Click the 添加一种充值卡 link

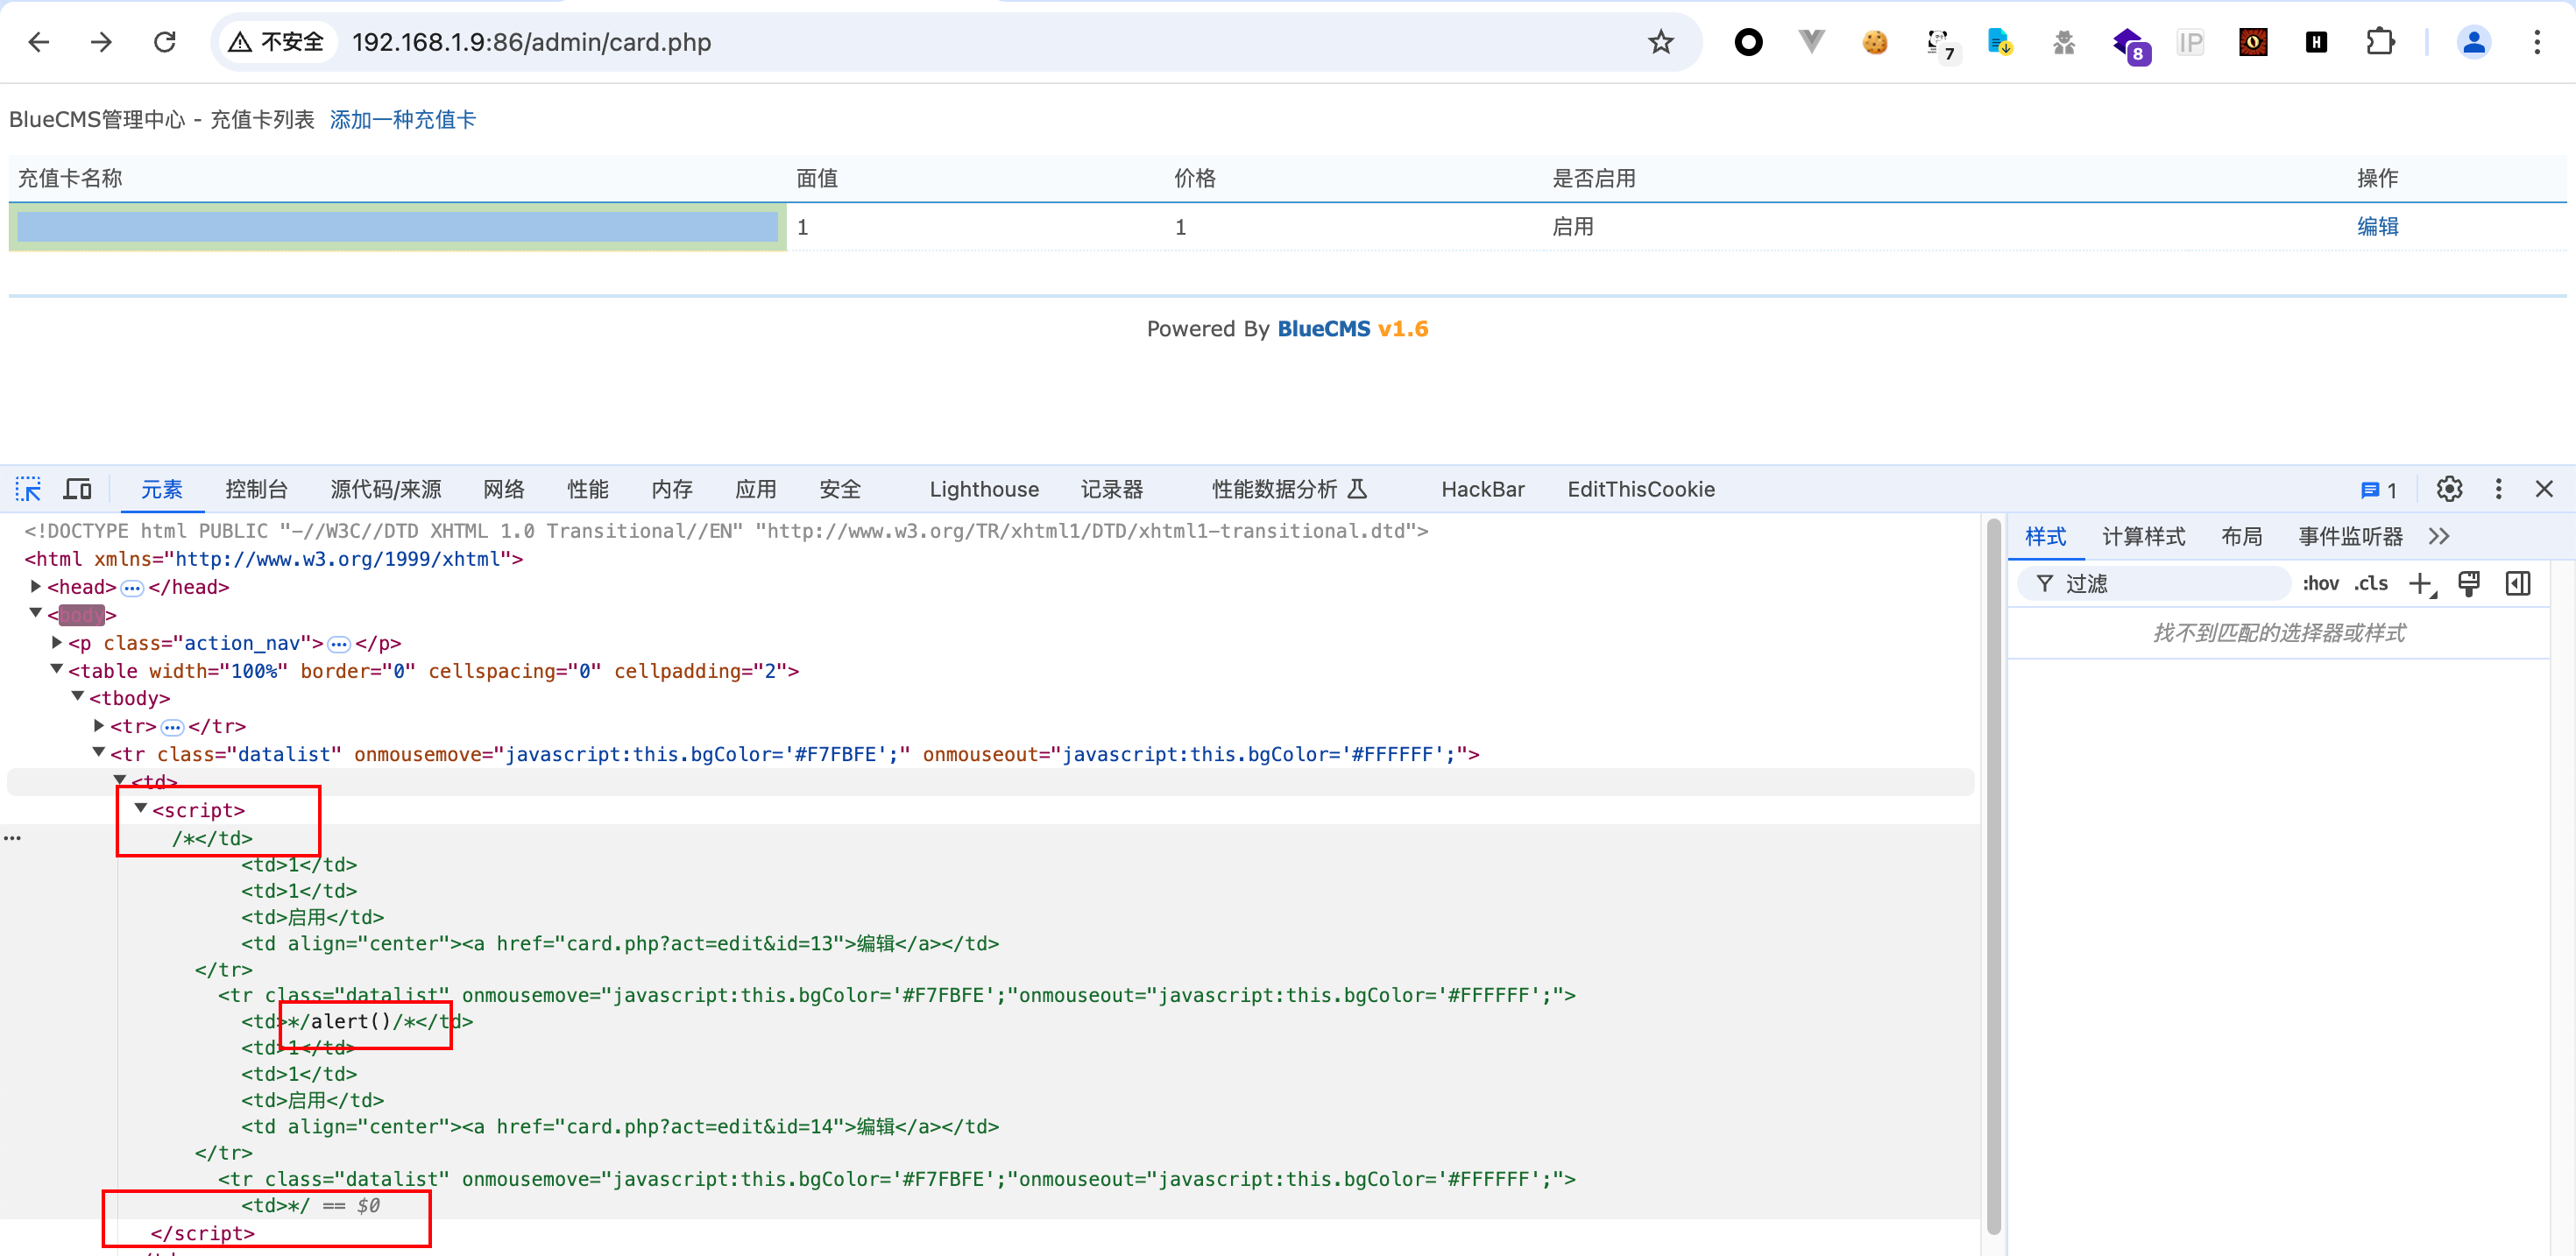402,120
